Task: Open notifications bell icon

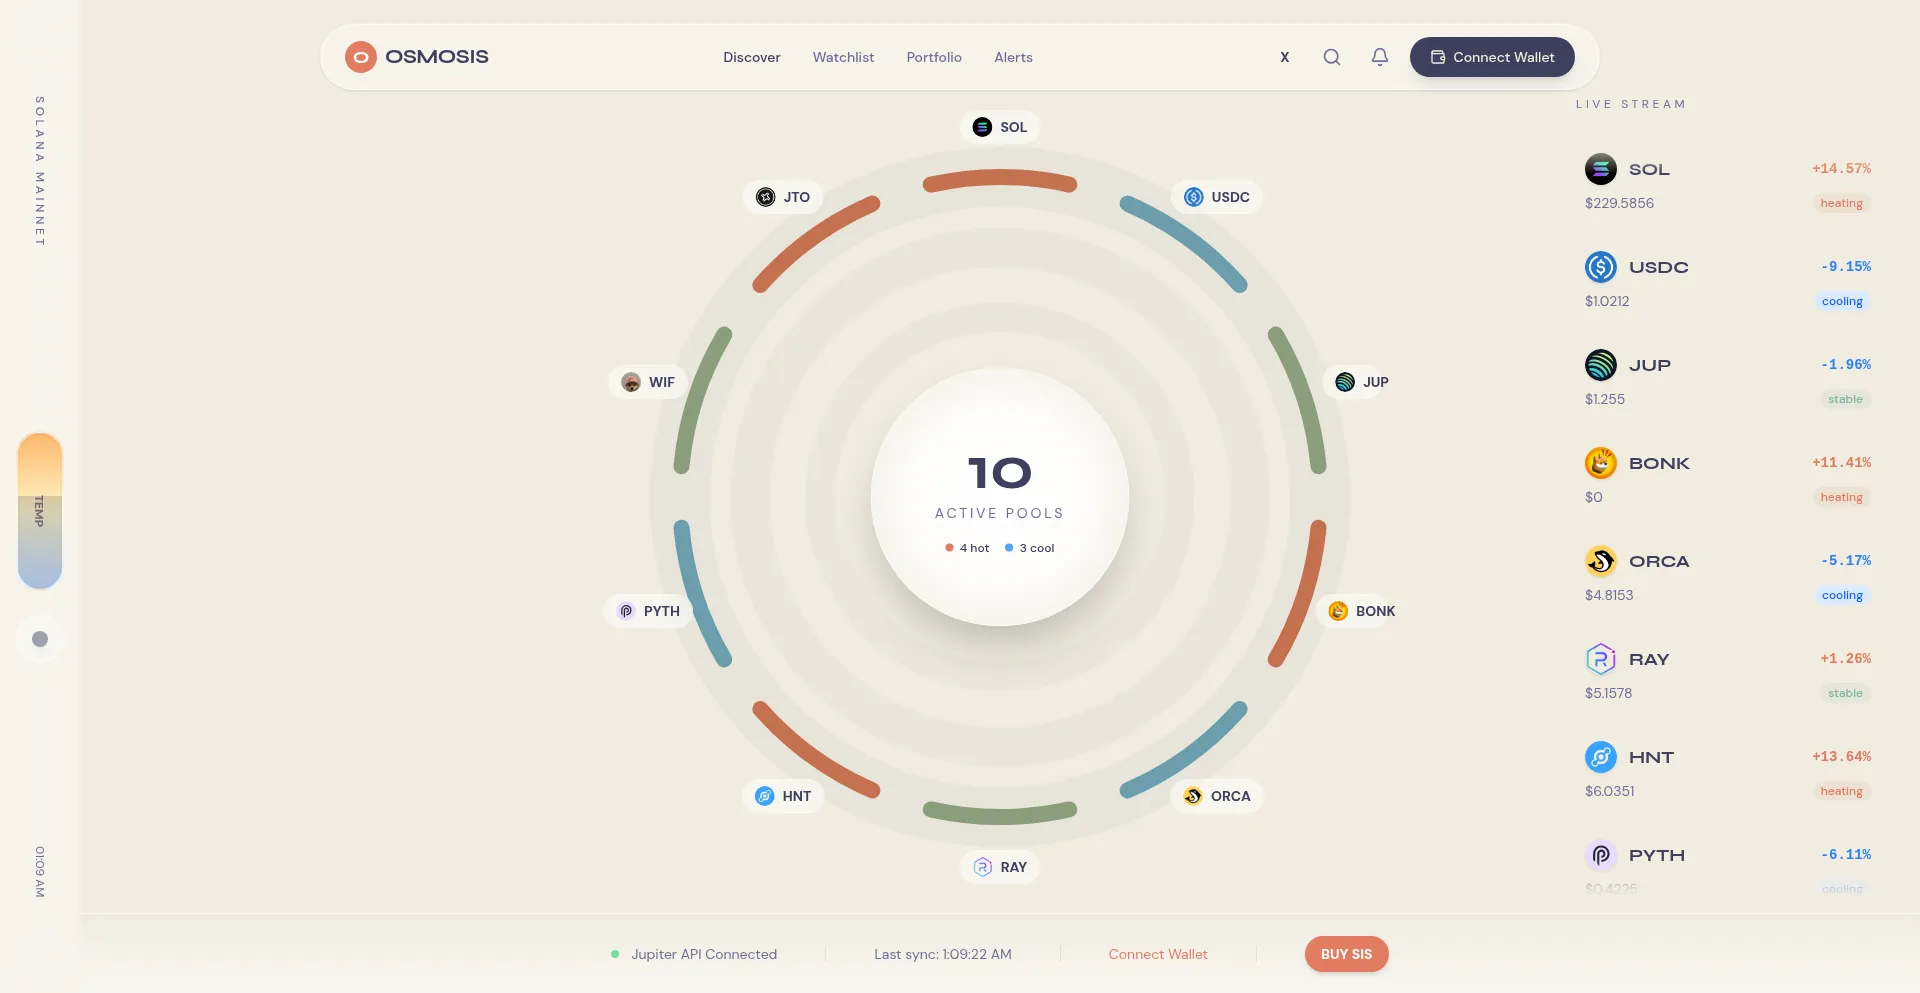Action: [1379, 57]
